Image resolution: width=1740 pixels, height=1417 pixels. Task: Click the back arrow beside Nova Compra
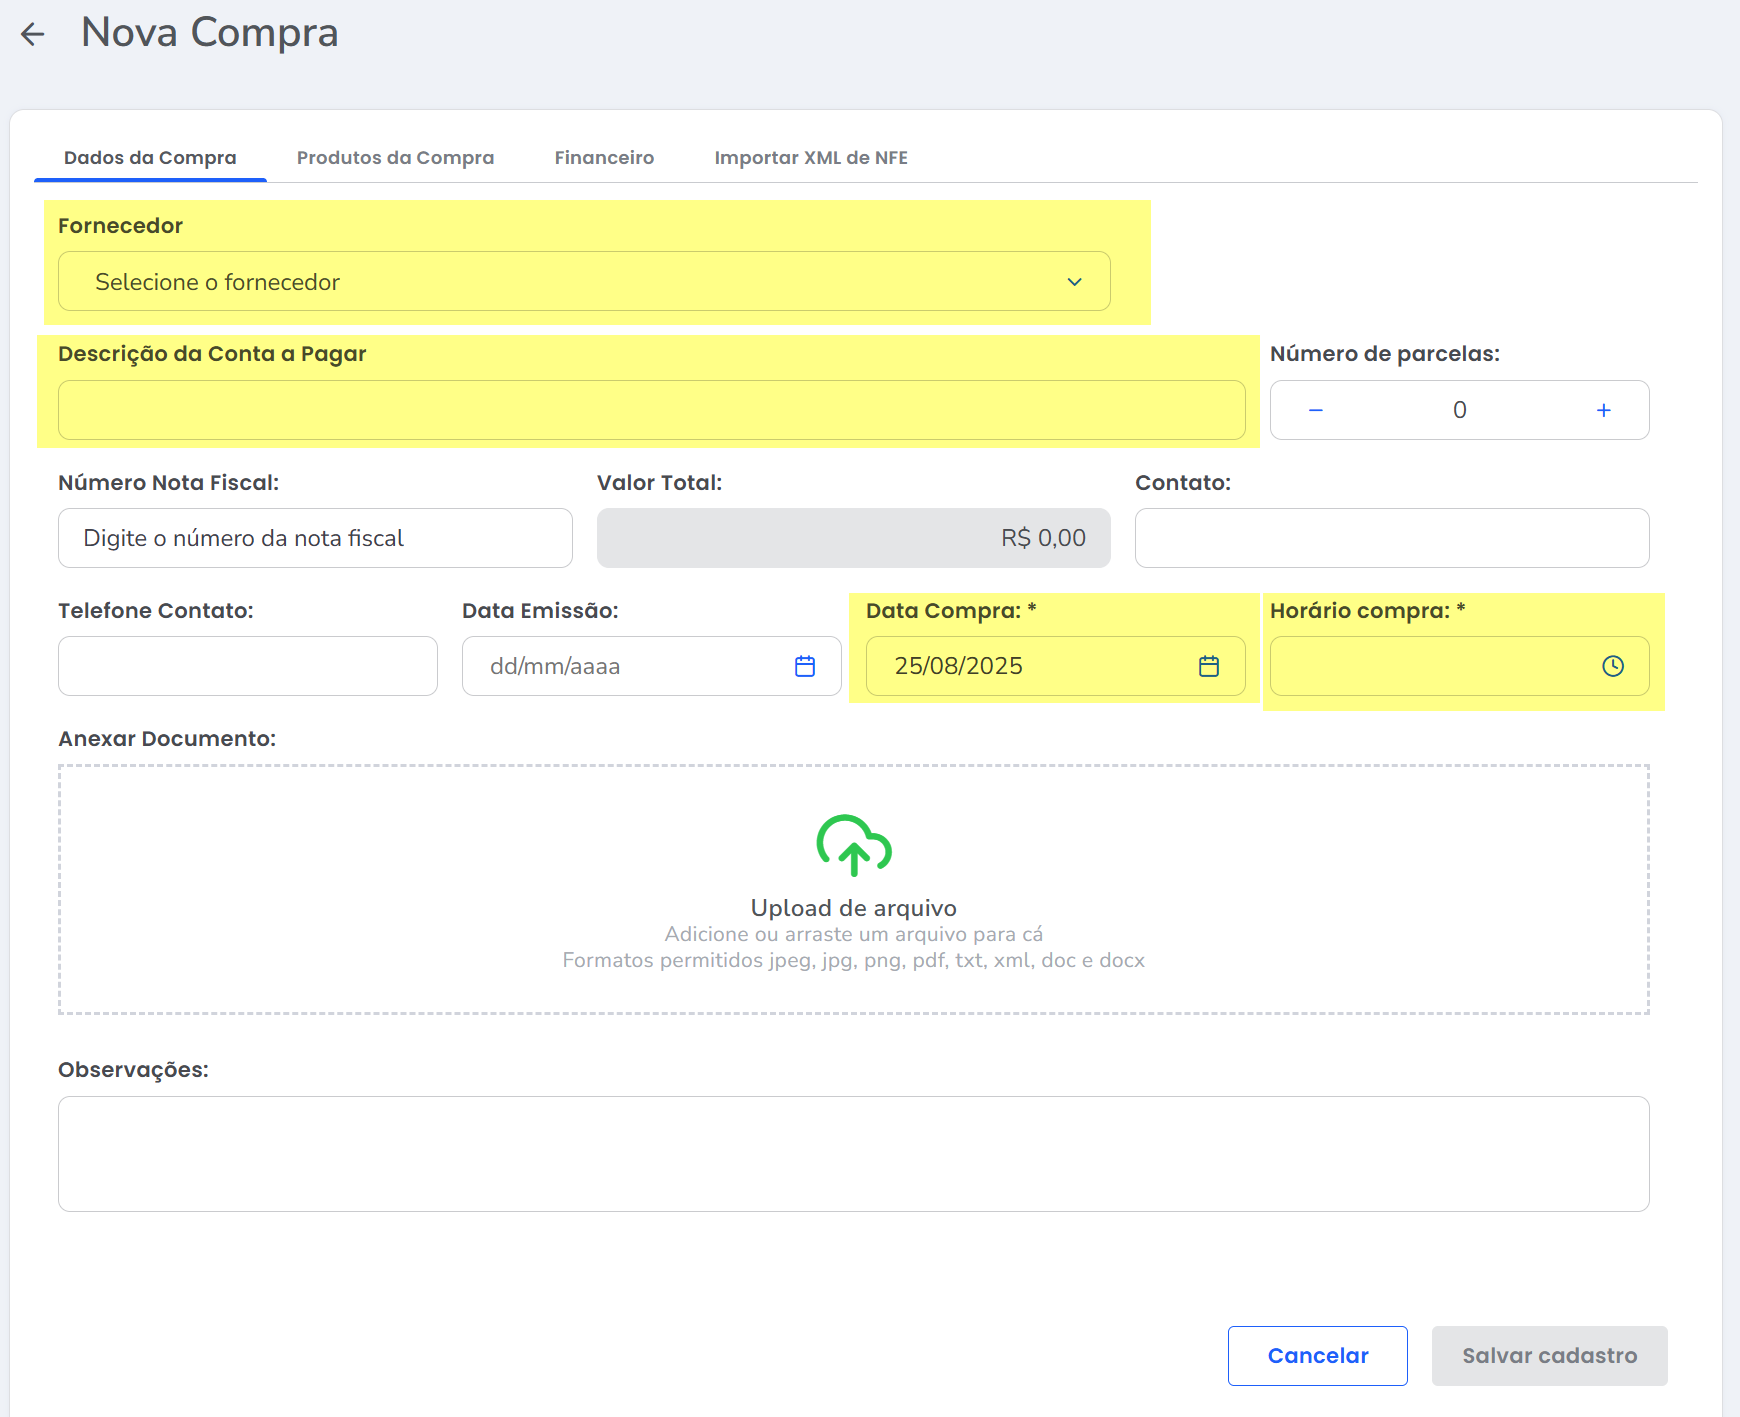[33, 34]
